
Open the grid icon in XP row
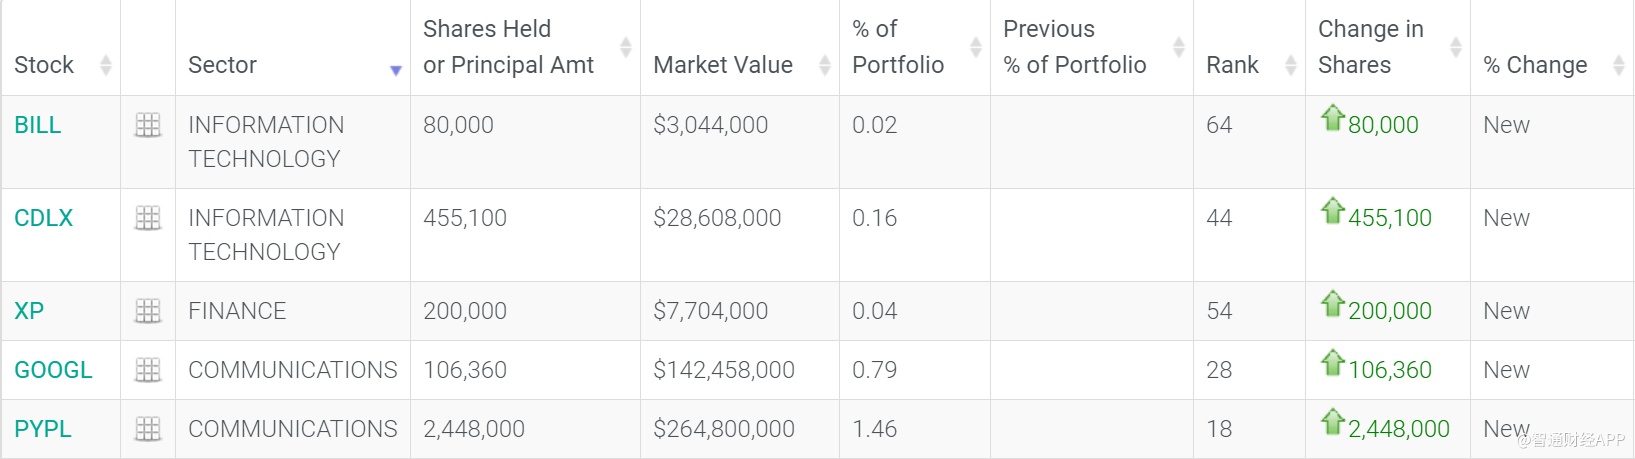pos(148,311)
